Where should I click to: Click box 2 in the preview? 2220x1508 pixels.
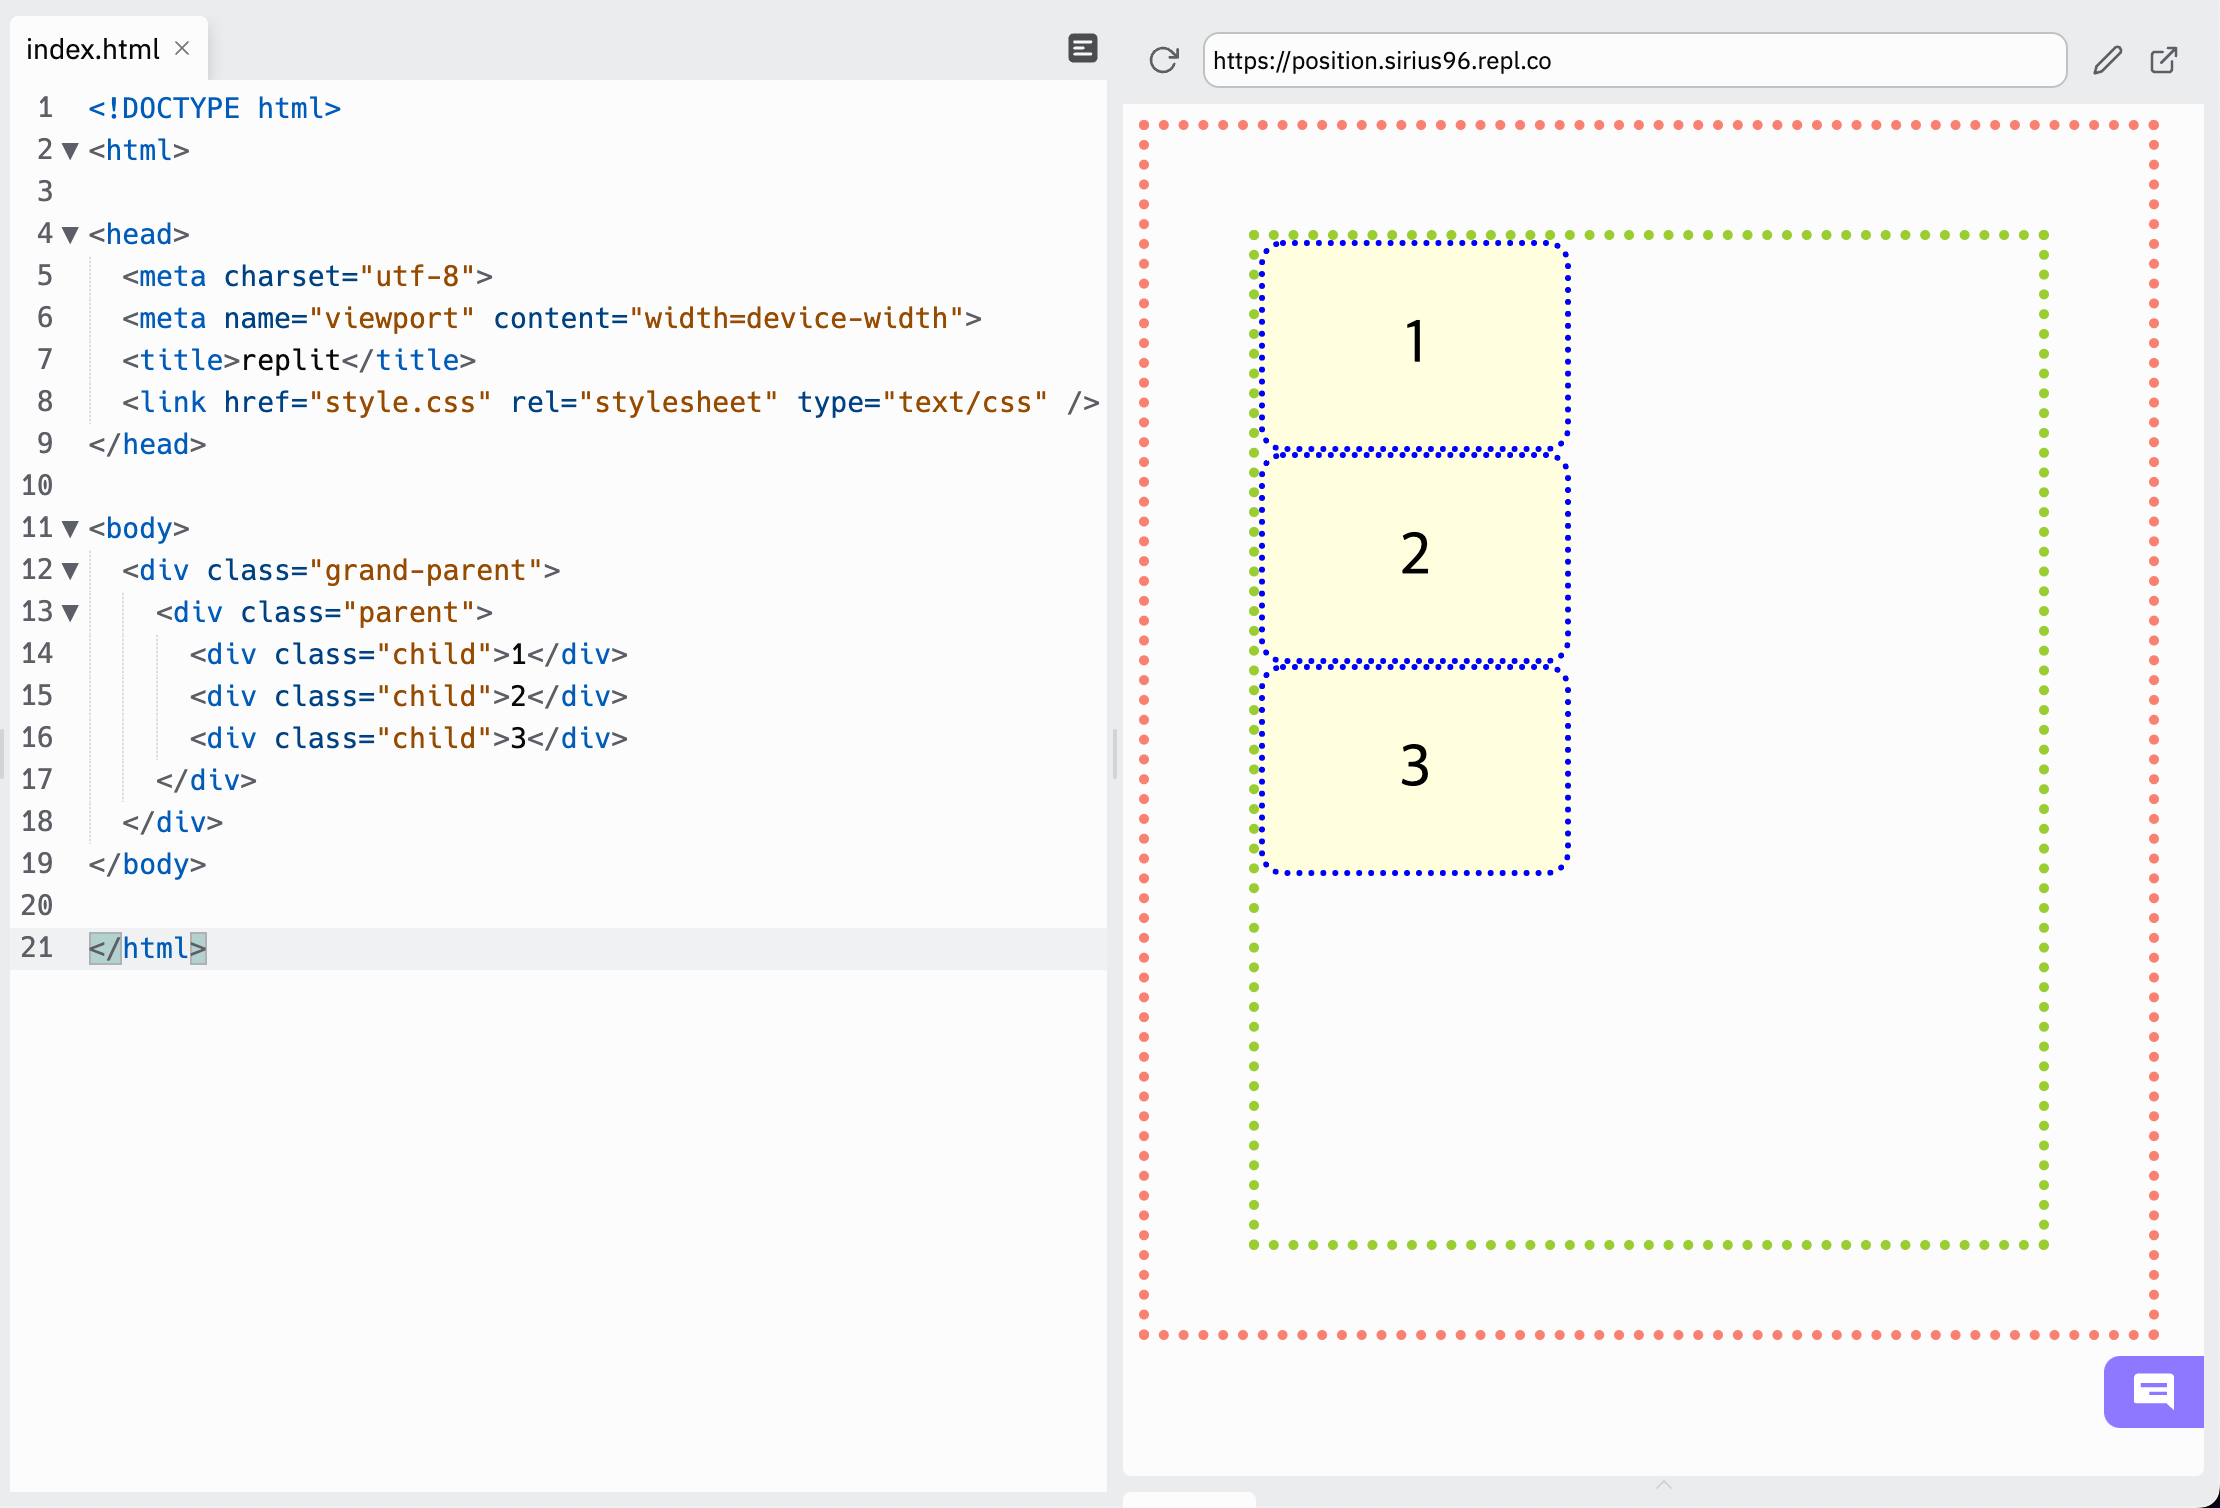click(x=1414, y=556)
